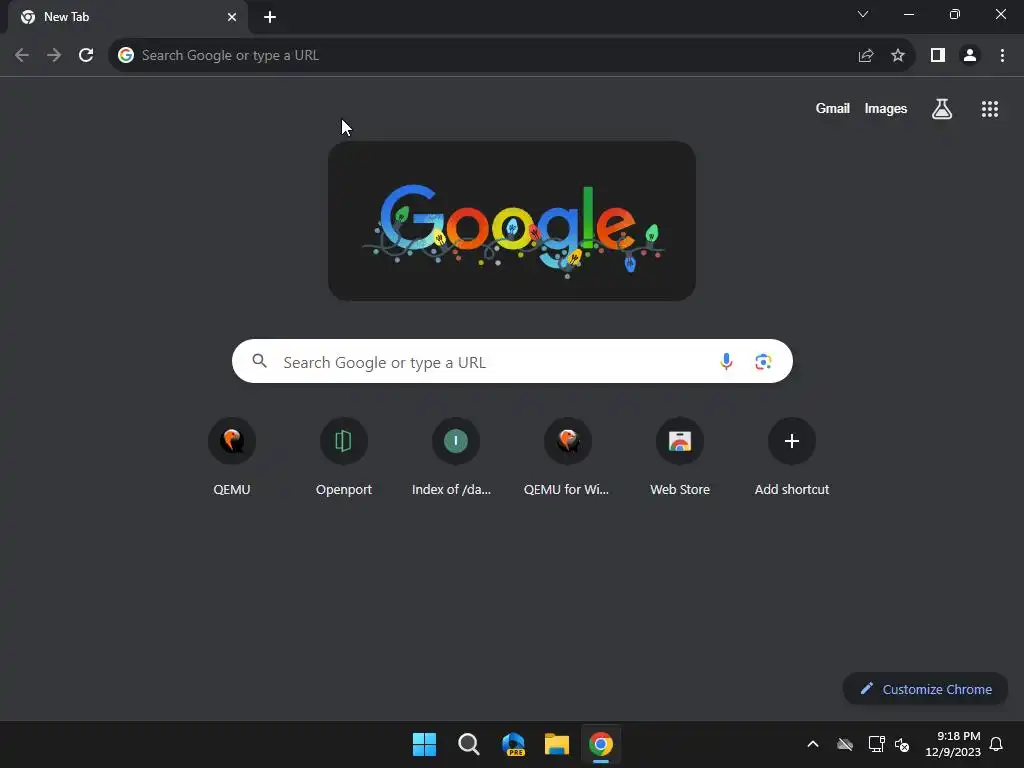Click the share this page icon
This screenshot has width=1024, height=768.
point(866,56)
